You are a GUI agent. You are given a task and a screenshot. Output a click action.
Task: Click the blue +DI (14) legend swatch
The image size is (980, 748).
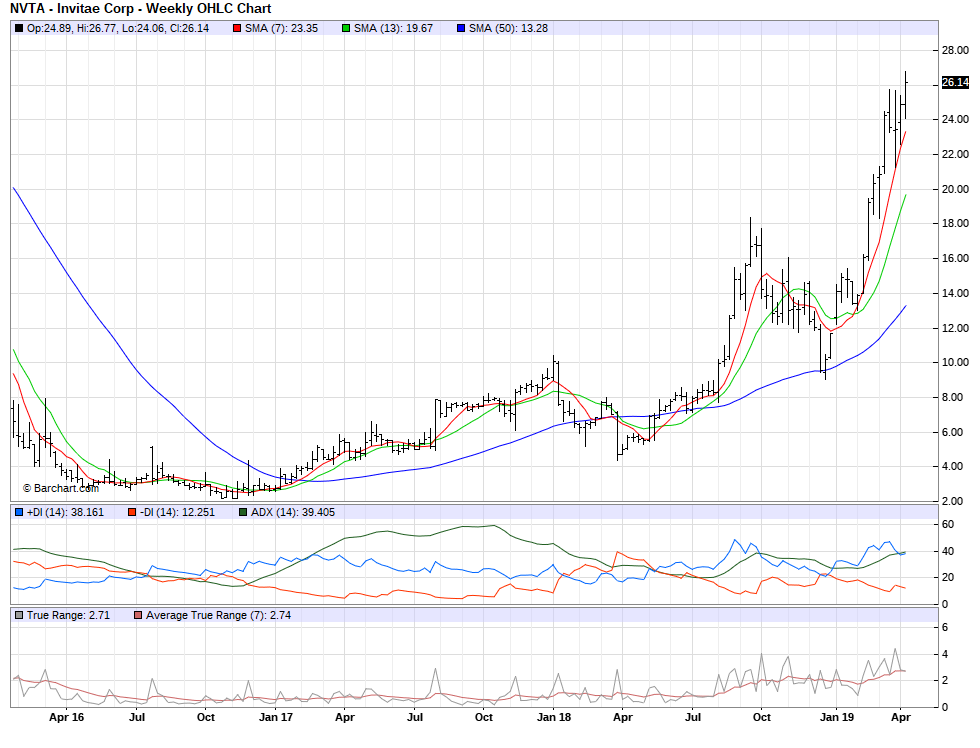(19, 512)
